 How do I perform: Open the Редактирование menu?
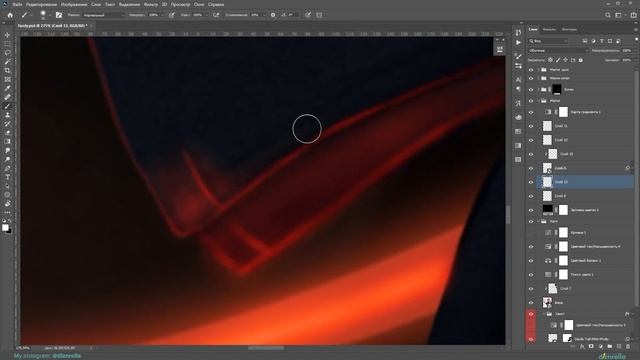[x=41, y=4]
